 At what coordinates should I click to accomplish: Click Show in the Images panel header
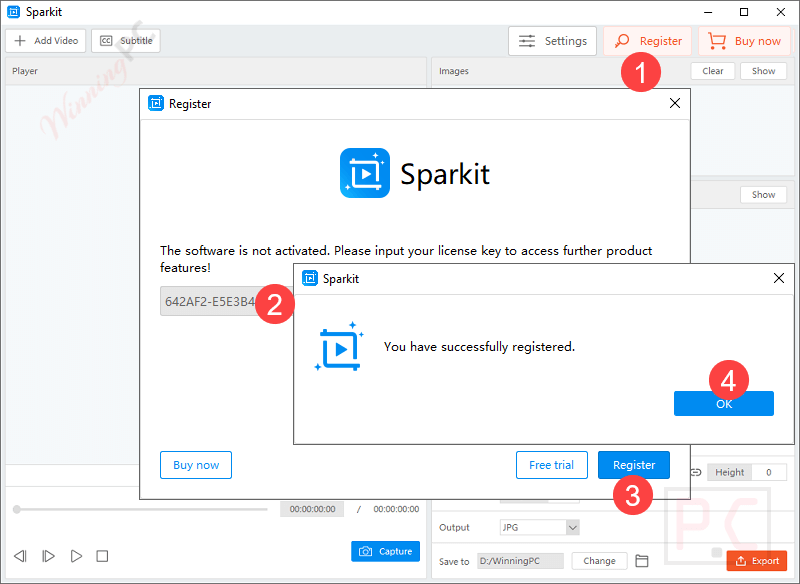[763, 71]
